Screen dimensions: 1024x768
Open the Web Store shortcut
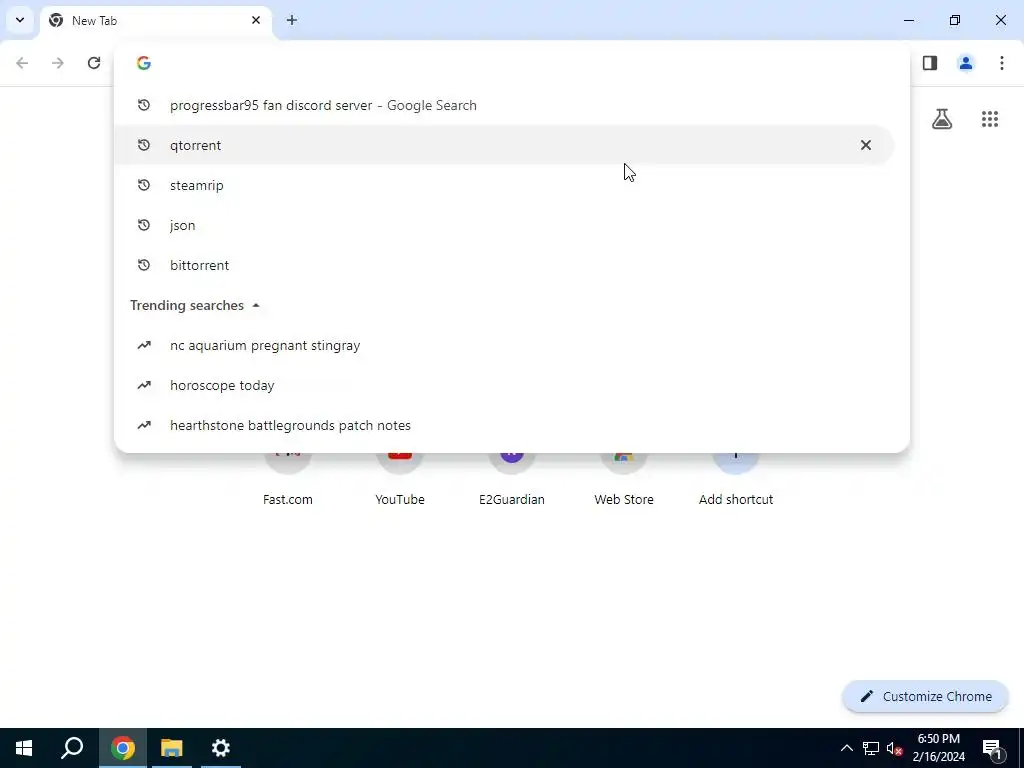click(624, 480)
